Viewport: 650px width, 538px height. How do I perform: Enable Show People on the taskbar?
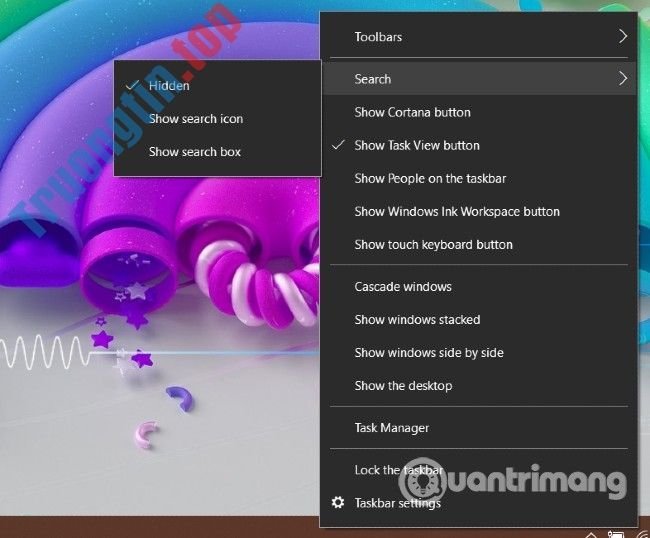[x=430, y=178]
